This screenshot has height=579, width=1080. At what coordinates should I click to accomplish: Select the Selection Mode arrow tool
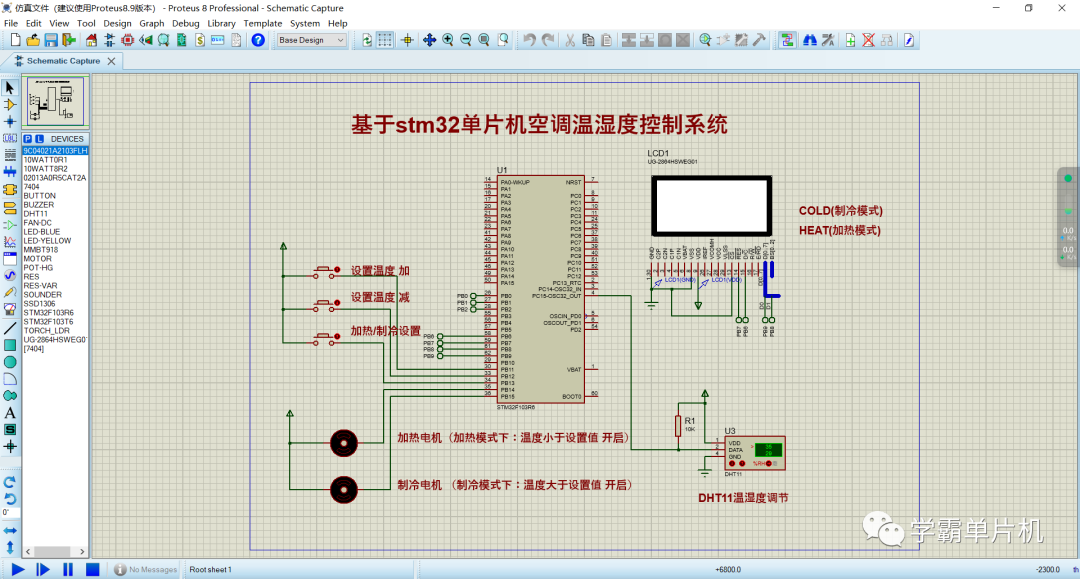click(x=10, y=88)
